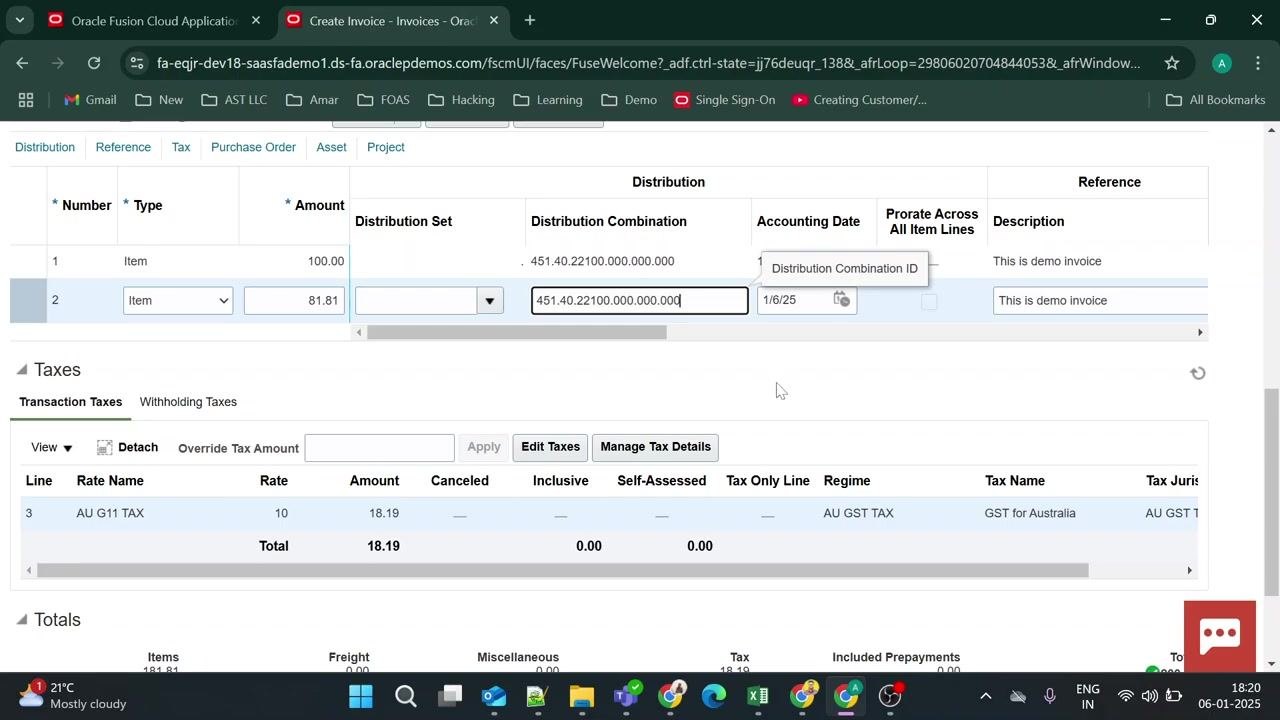Open Chrome's three-dot menu
This screenshot has height=720, width=1280.
click(x=1258, y=63)
